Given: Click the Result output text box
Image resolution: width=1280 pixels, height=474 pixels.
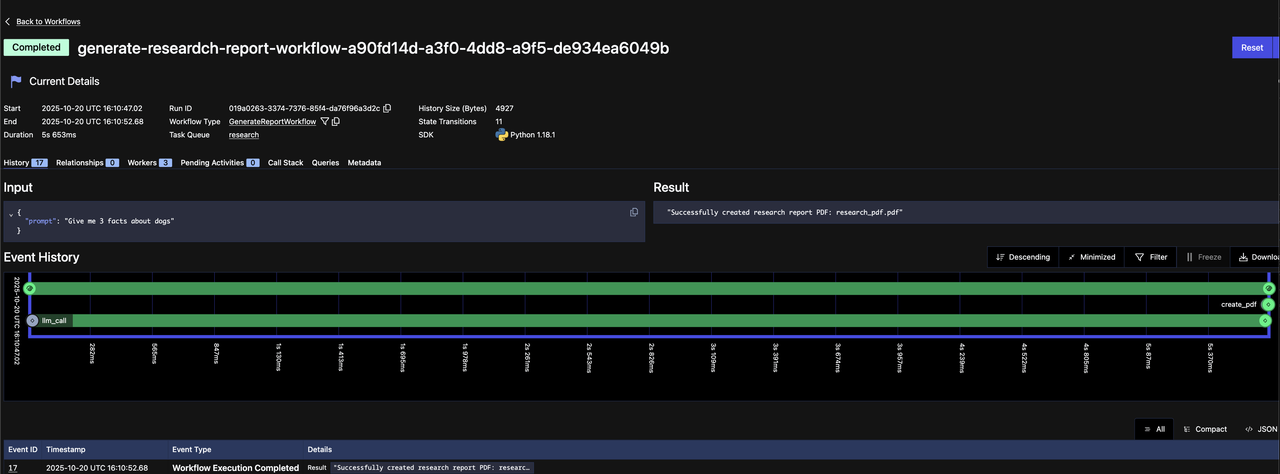Looking at the screenshot, I should coord(966,212).
